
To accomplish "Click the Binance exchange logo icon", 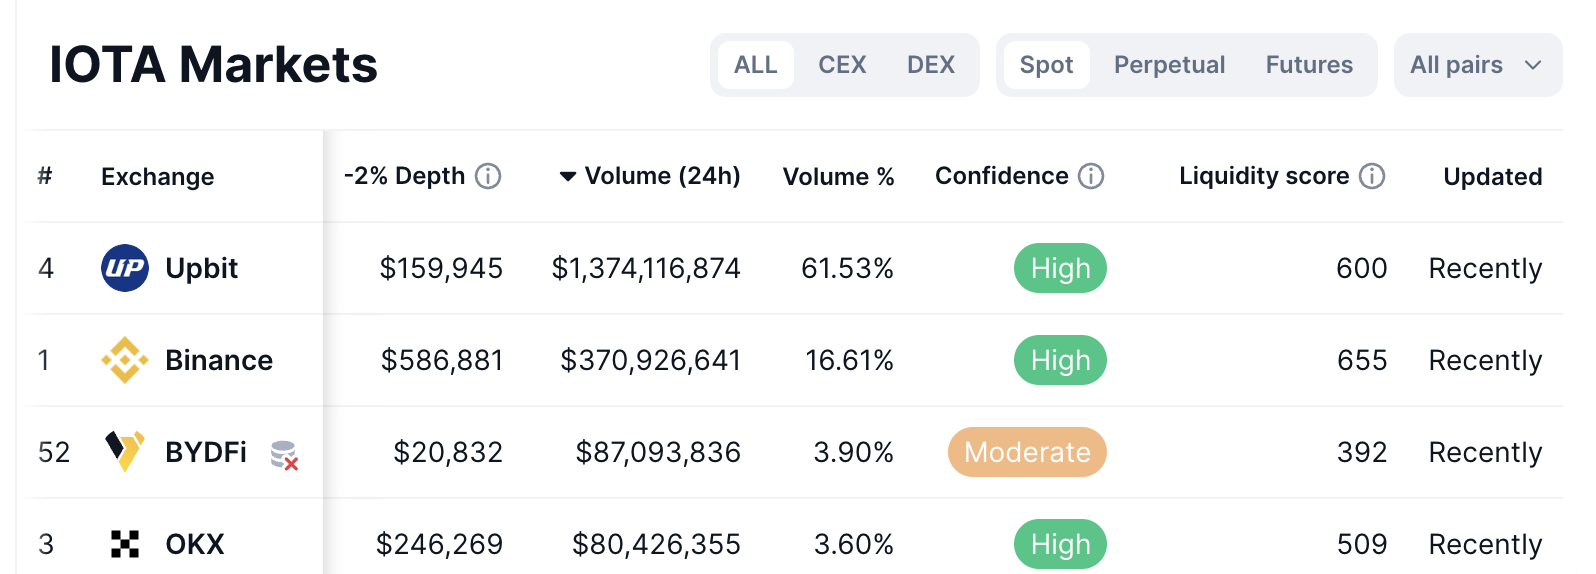I will click(125, 360).
